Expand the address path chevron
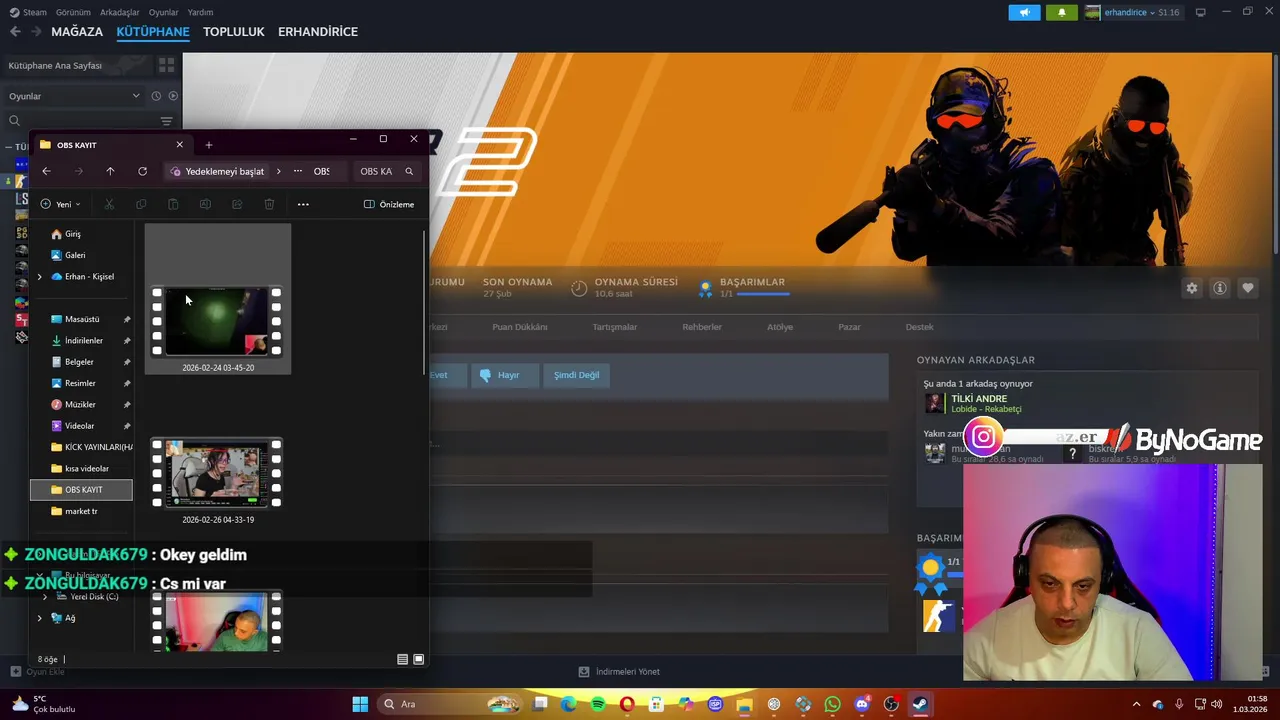 coord(279,171)
